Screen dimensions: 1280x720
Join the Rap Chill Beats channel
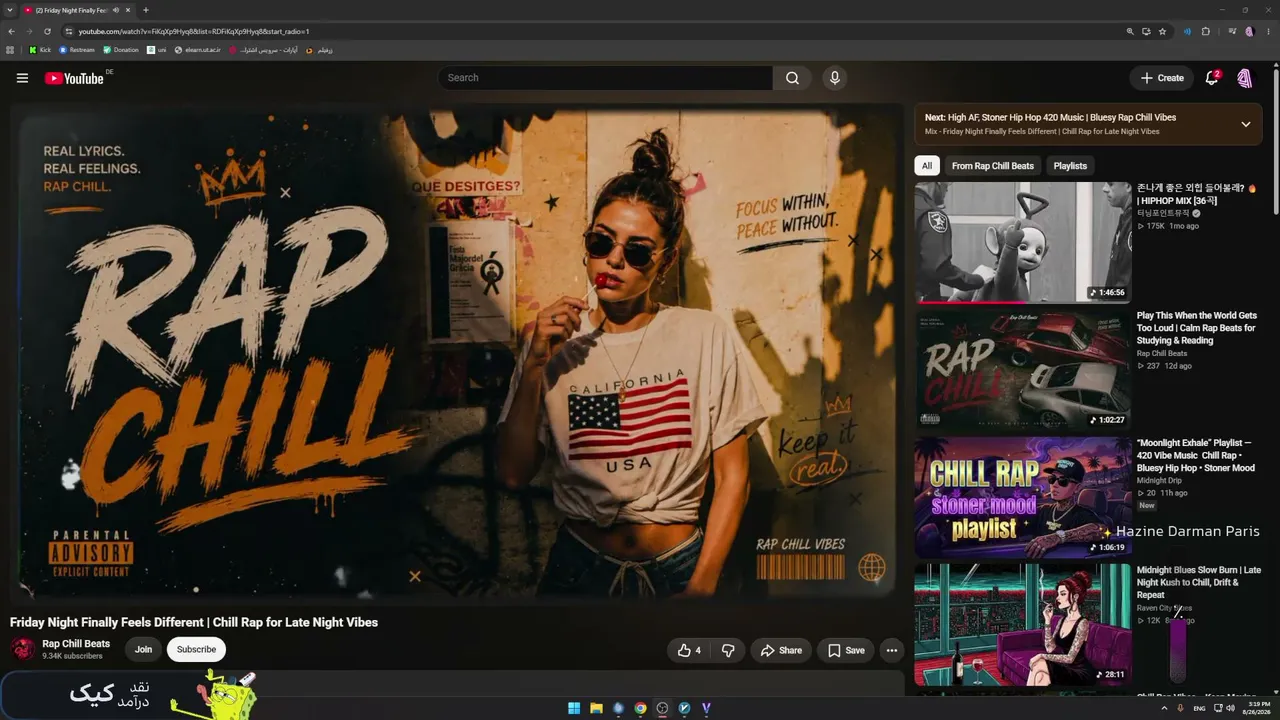pyautogui.click(x=144, y=650)
